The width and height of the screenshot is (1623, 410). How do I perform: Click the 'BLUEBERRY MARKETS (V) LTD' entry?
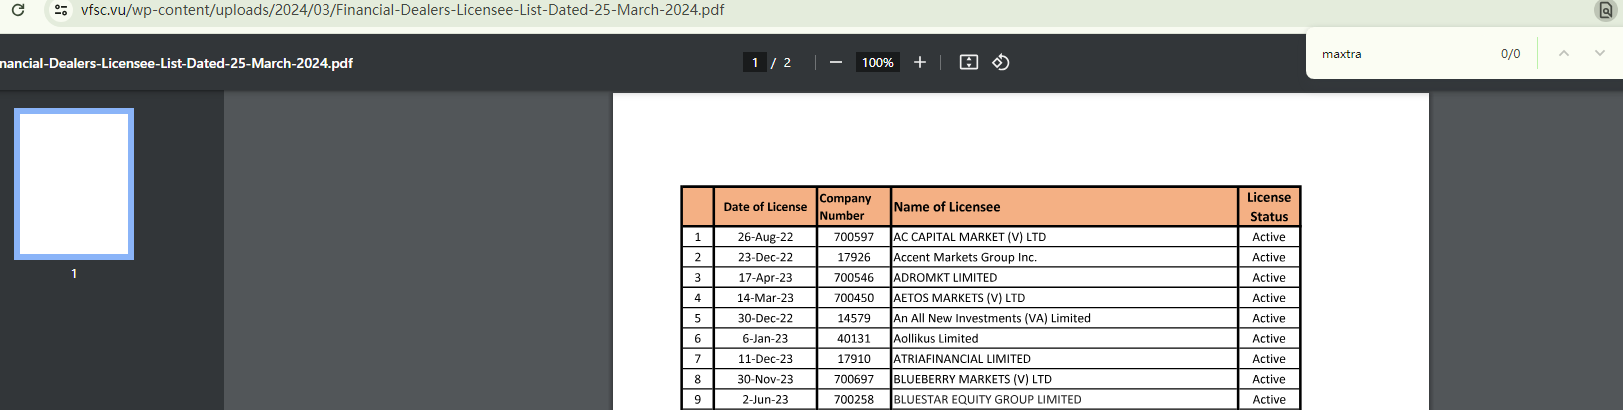coord(972,379)
